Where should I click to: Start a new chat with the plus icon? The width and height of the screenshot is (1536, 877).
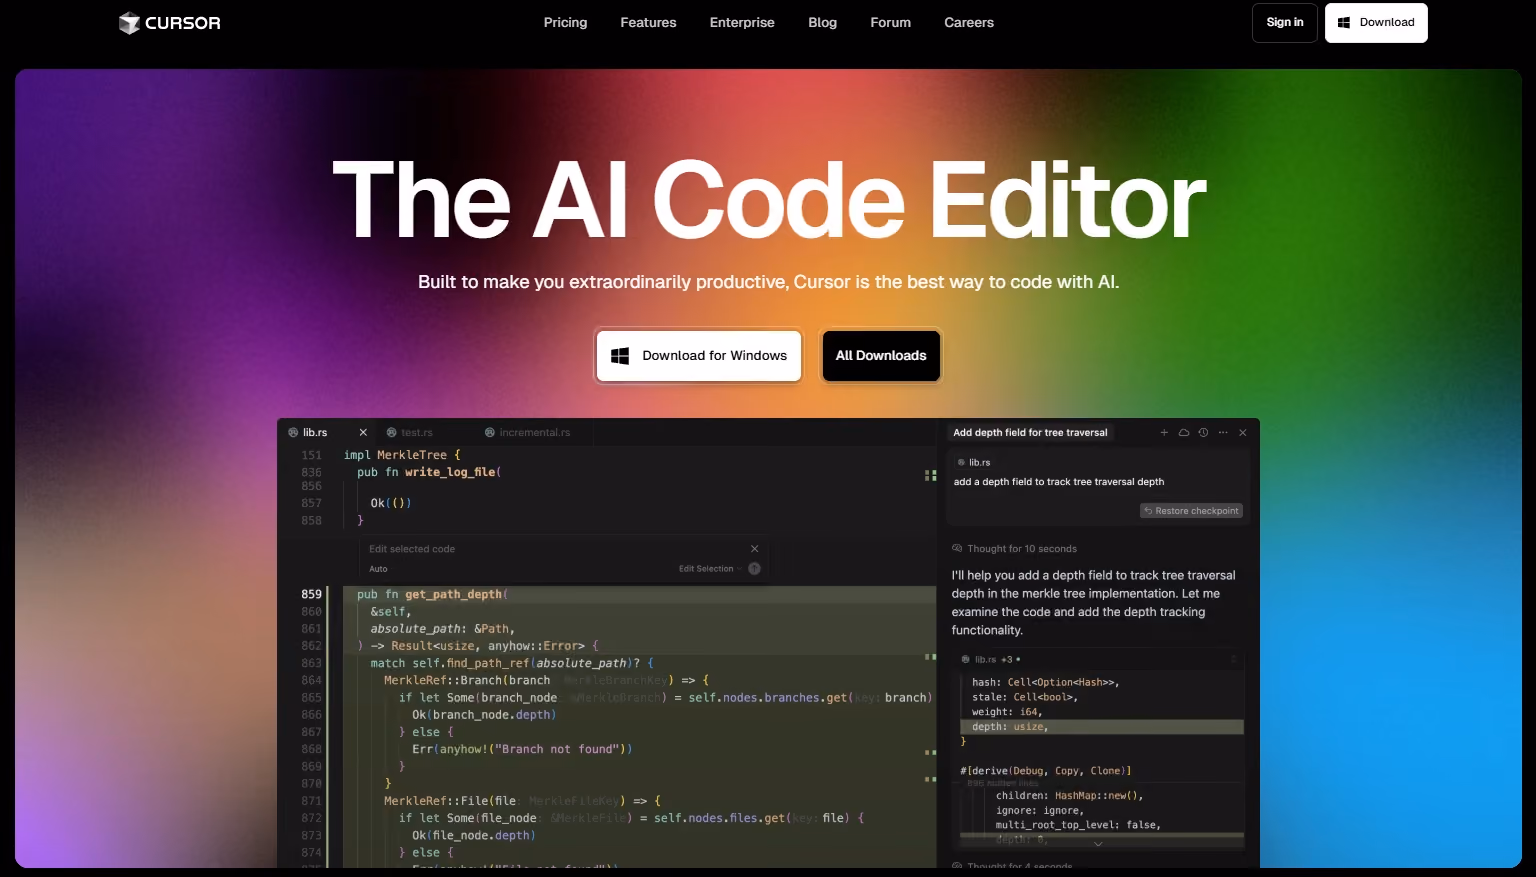point(1164,433)
